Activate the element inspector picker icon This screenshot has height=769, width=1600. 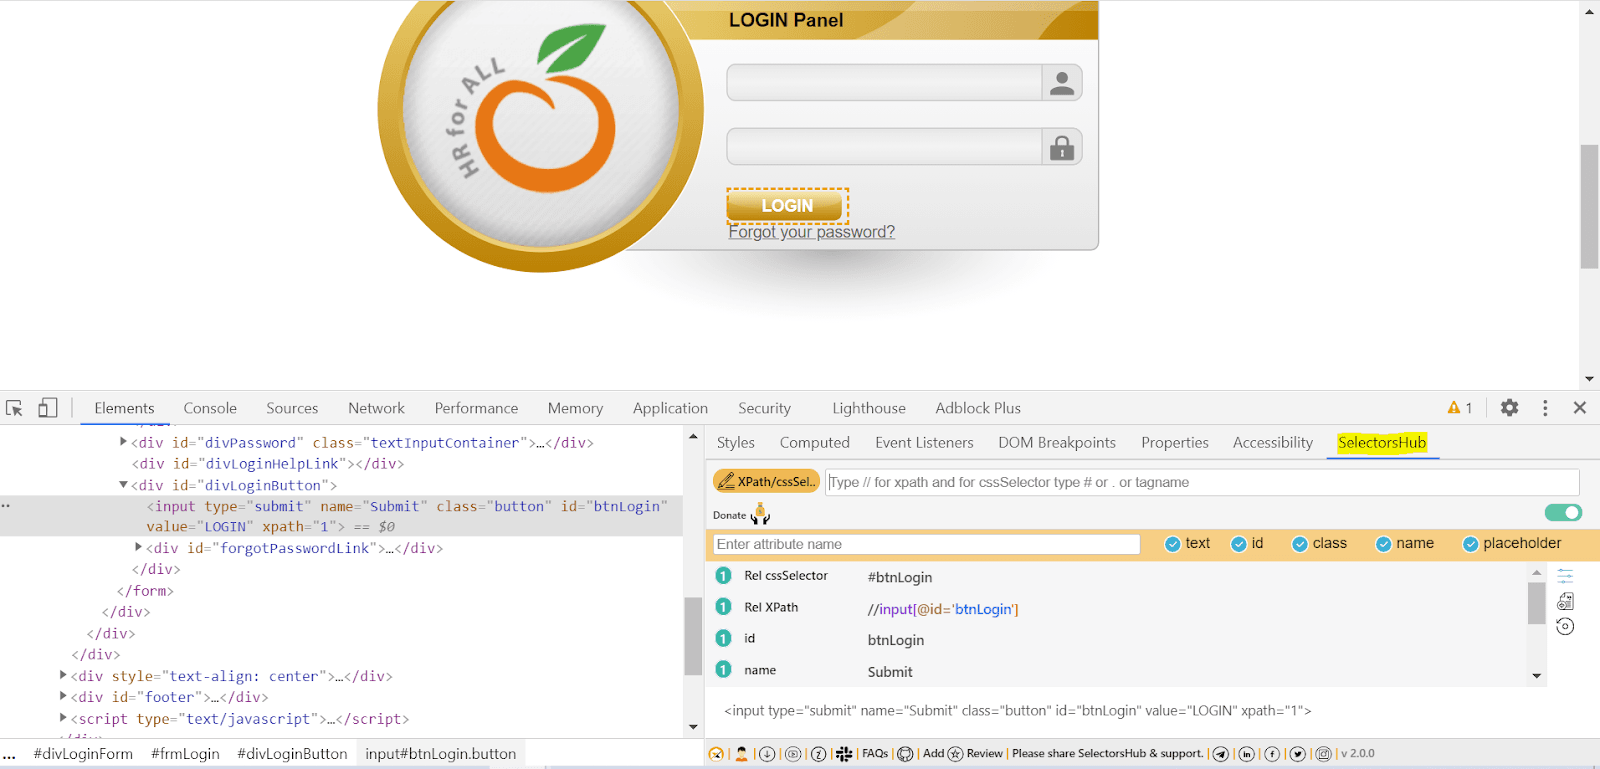[x=14, y=408]
